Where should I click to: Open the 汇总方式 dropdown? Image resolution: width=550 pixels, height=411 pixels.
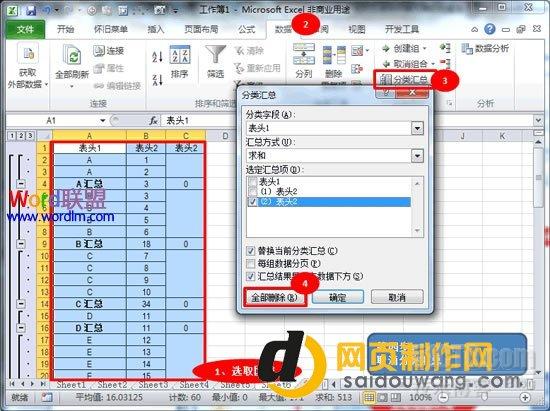(x=417, y=156)
